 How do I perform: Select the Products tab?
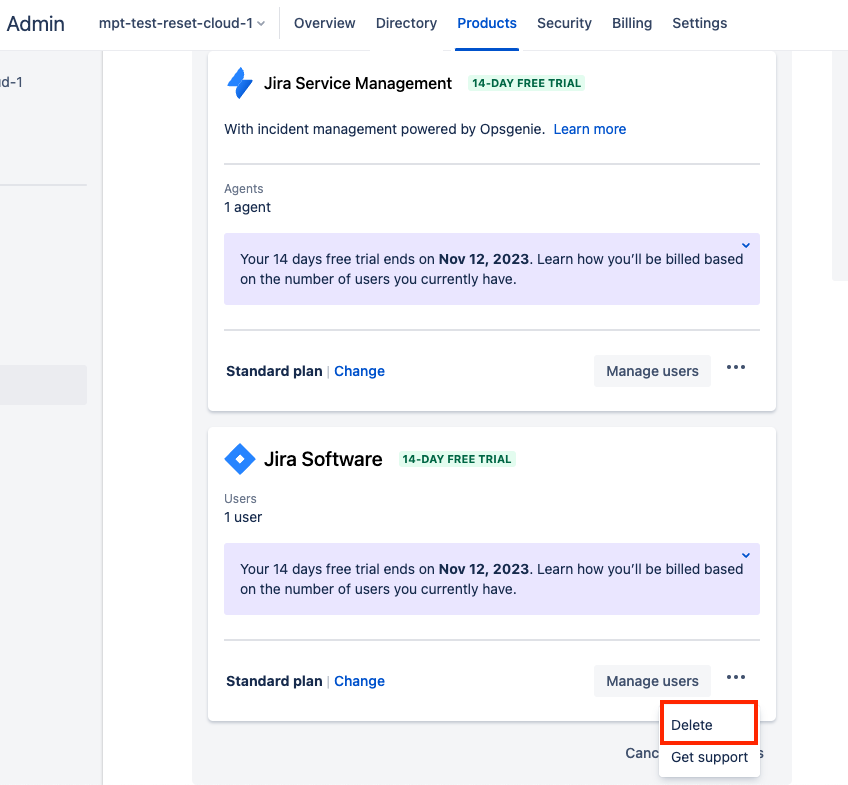tap(487, 23)
